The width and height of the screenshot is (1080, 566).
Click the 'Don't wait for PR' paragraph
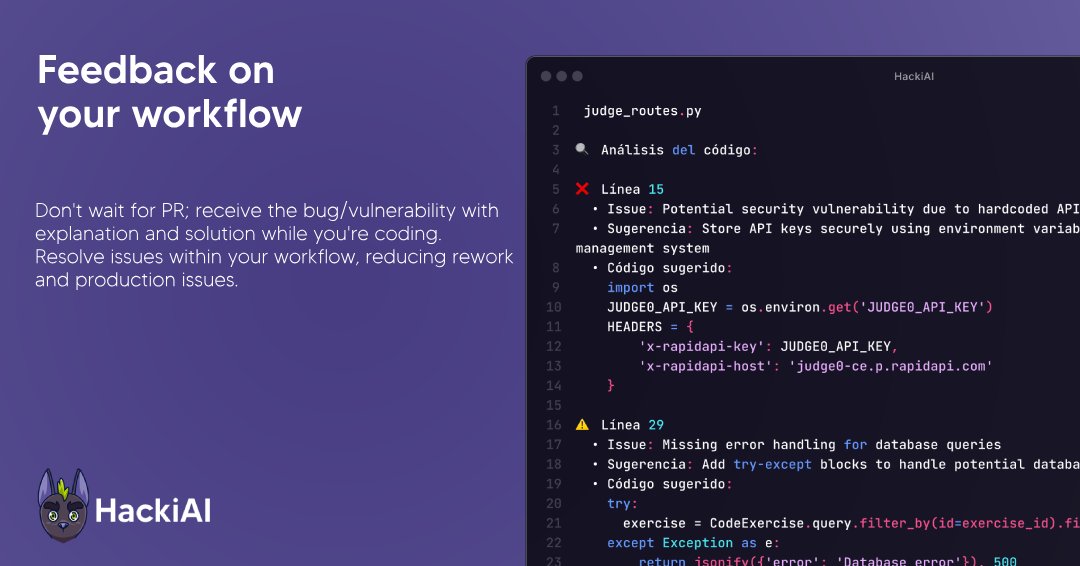[274, 244]
